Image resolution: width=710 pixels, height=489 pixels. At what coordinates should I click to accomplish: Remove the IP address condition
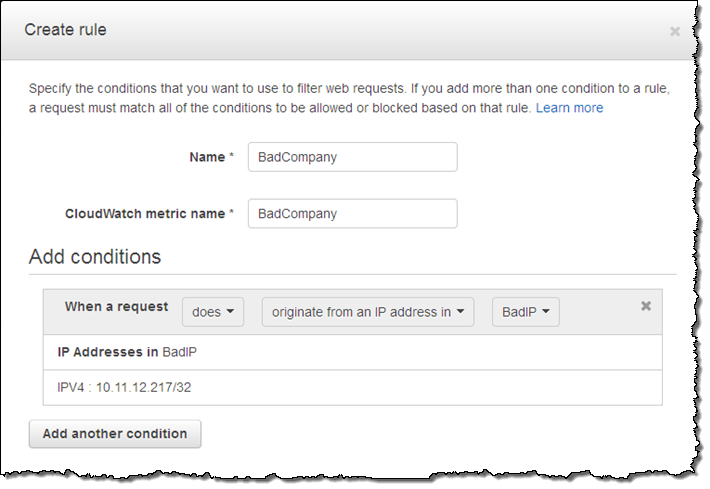click(x=646, y=306)
